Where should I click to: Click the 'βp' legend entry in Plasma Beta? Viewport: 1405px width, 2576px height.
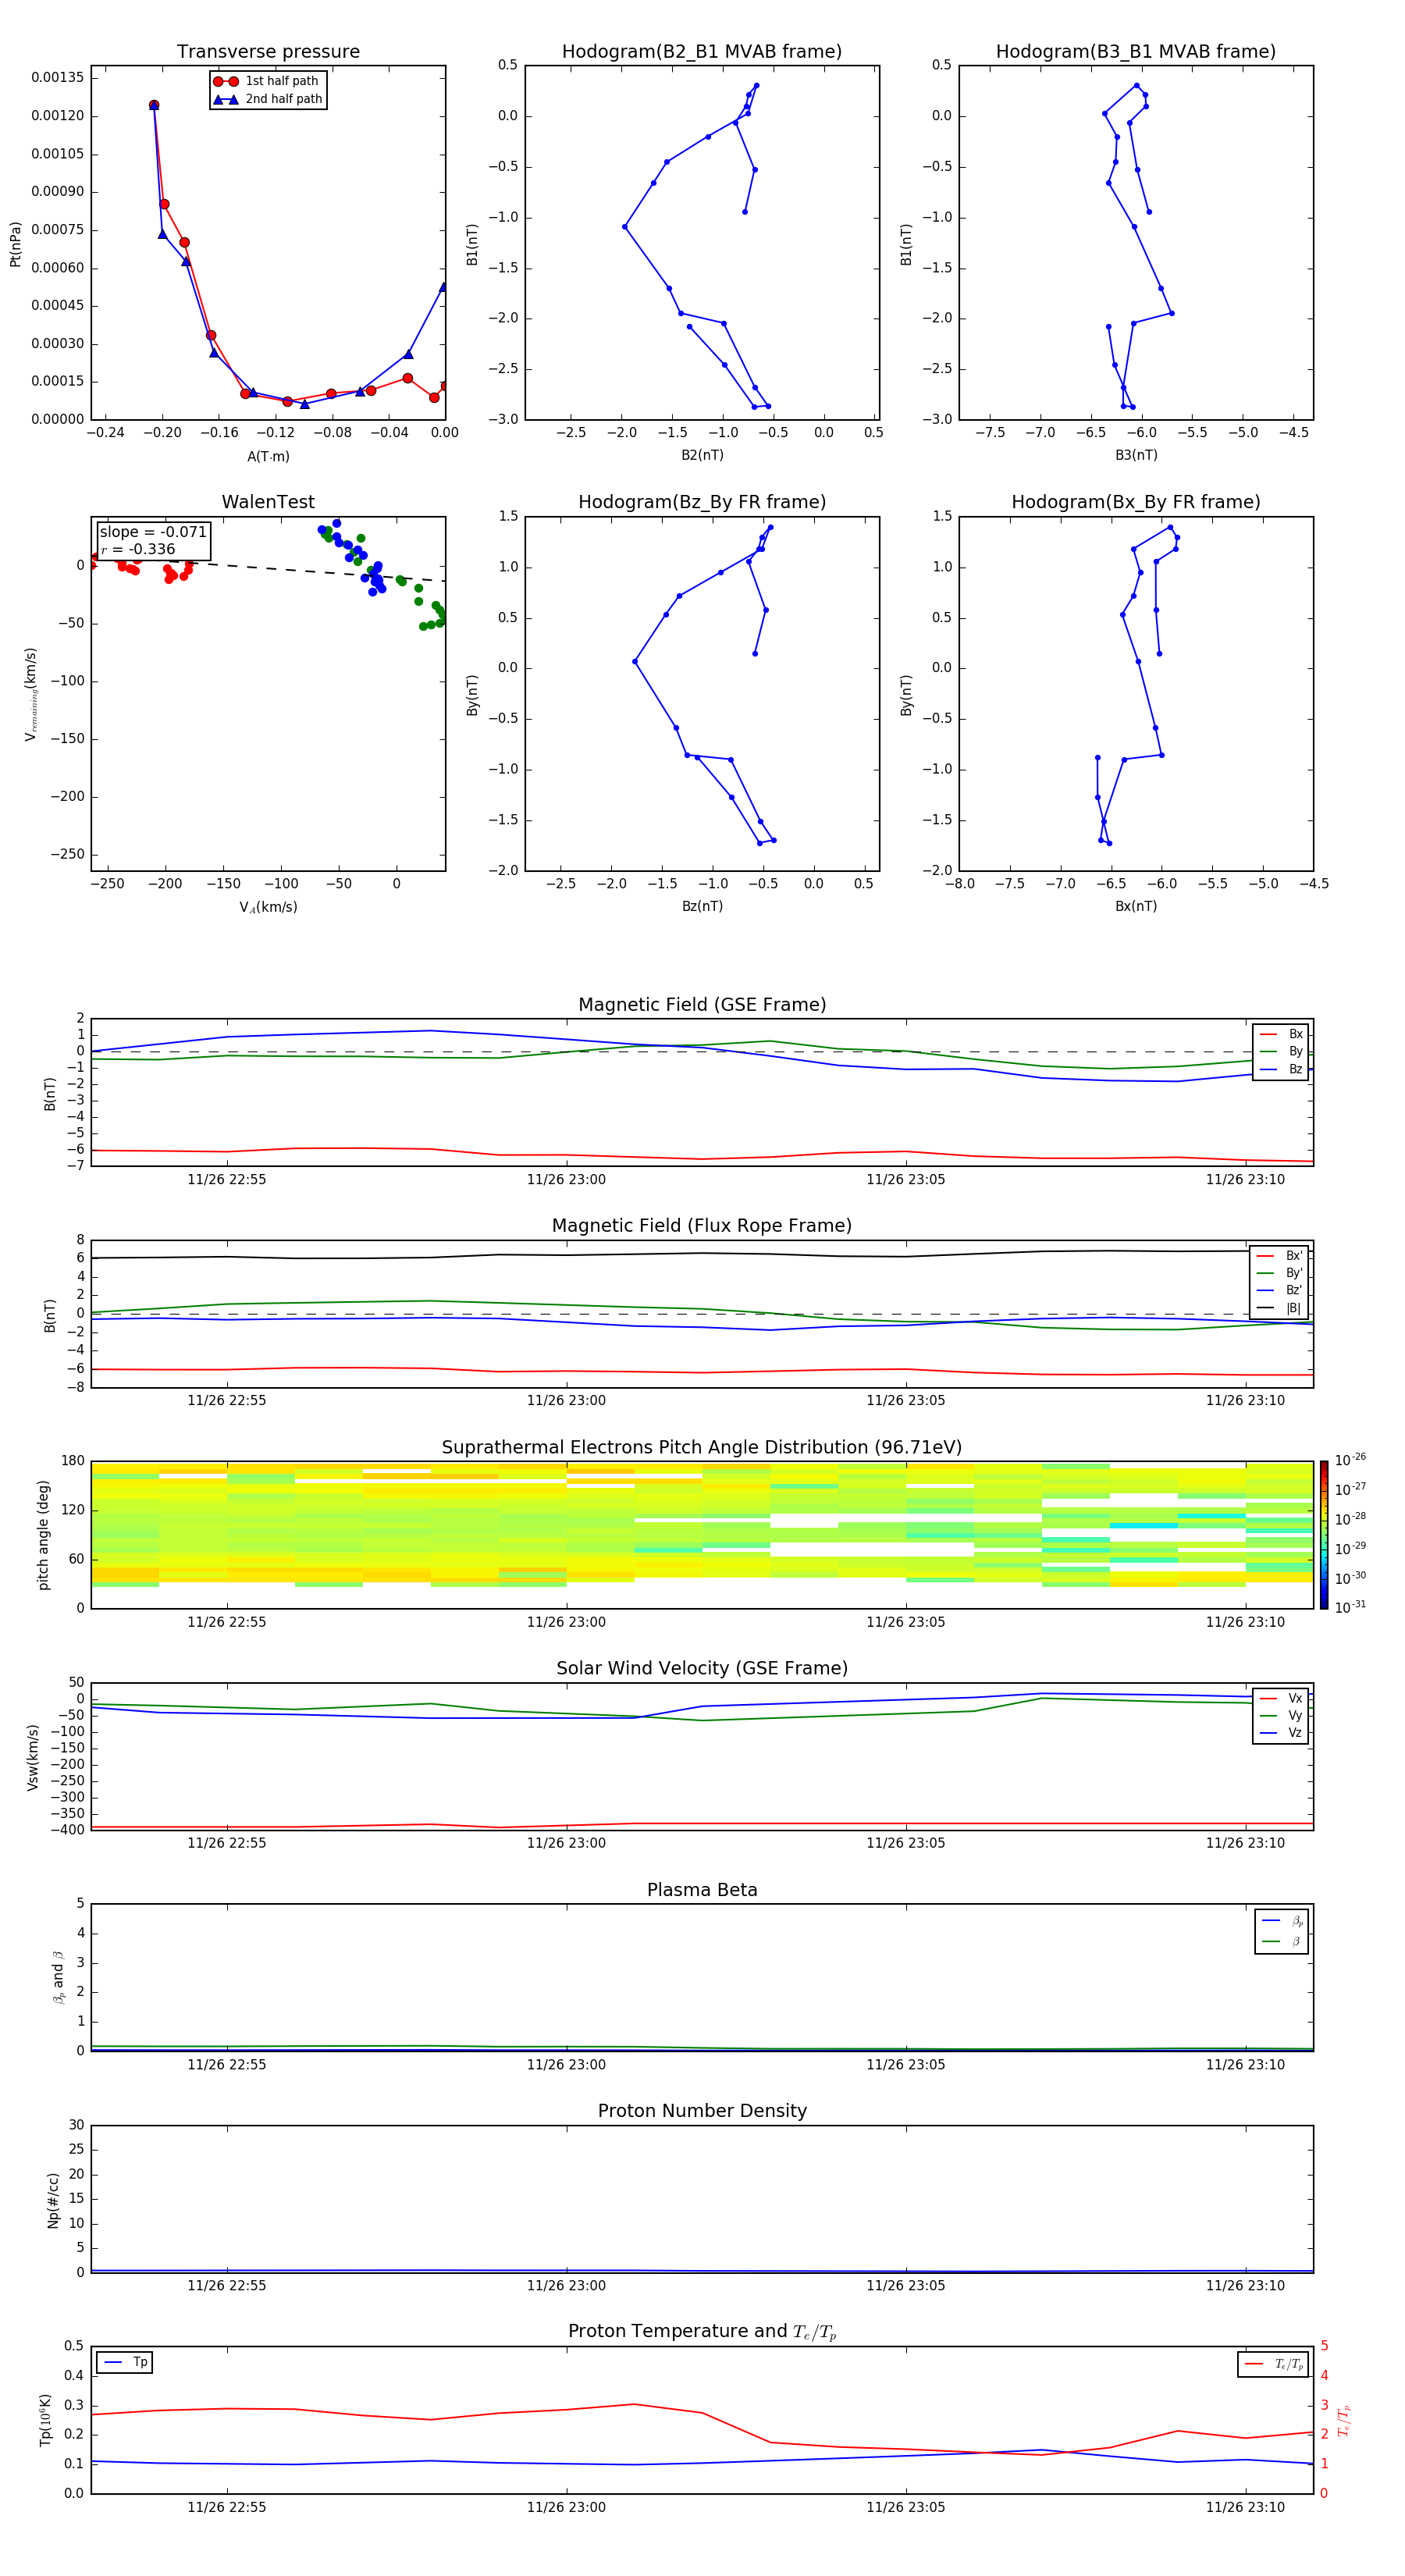pos(1282,1921)
